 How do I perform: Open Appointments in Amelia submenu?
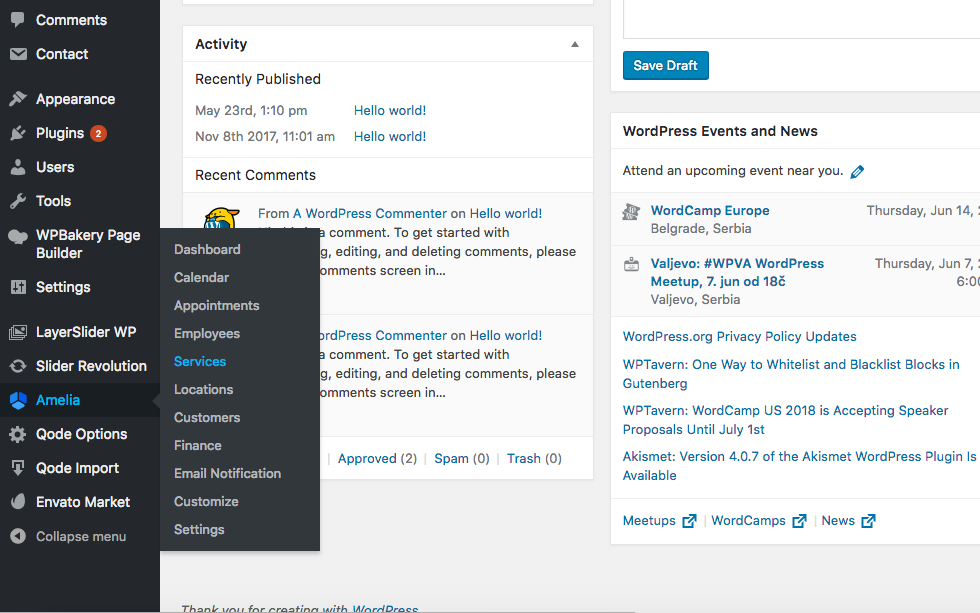[216, 306]
